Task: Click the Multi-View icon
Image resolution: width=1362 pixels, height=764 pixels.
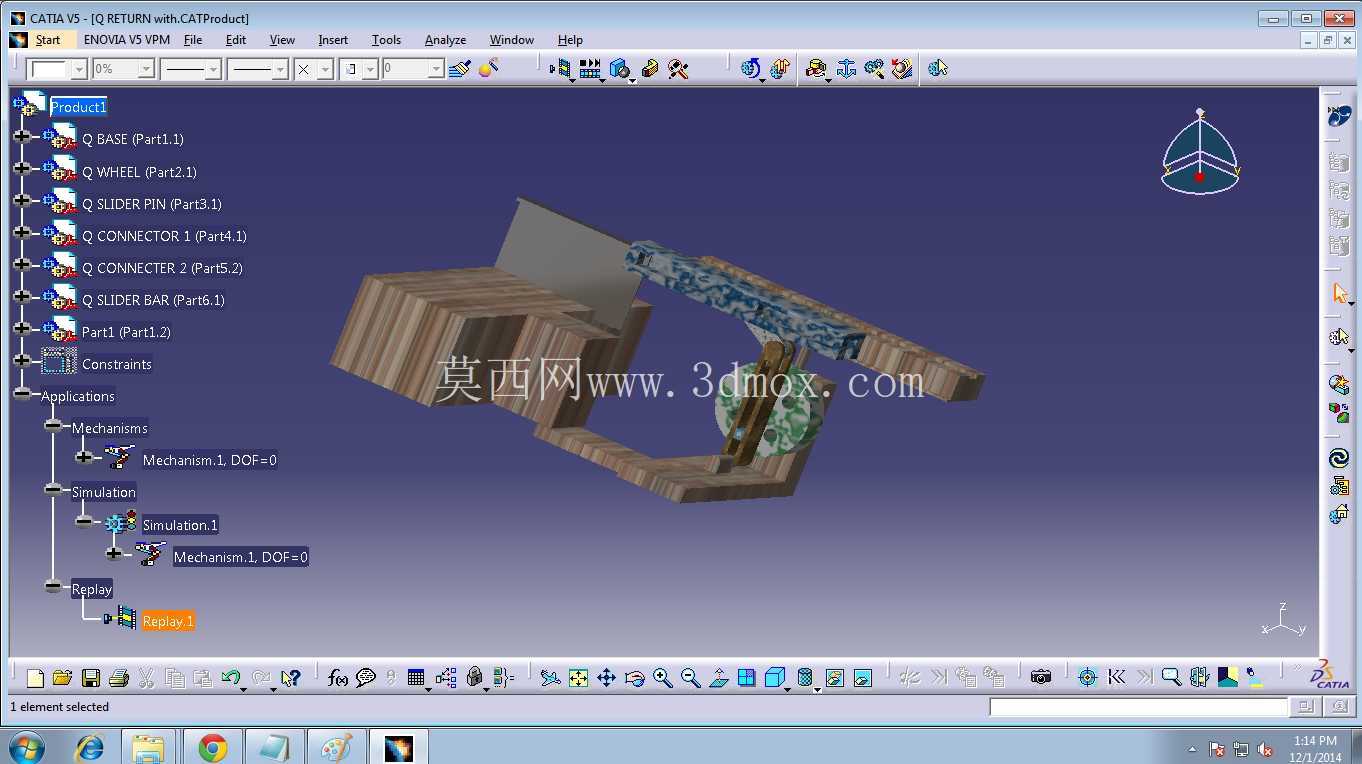Action: click(746, 678)
